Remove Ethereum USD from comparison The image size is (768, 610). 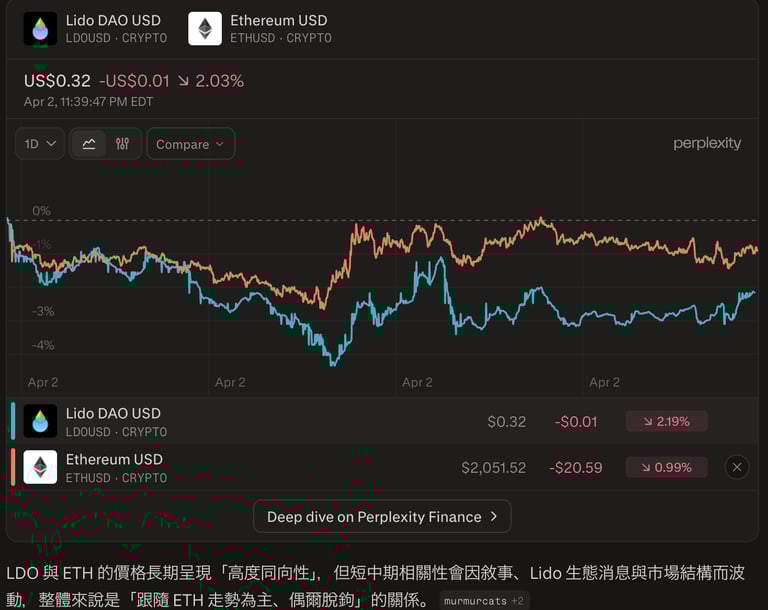(737, 467)
